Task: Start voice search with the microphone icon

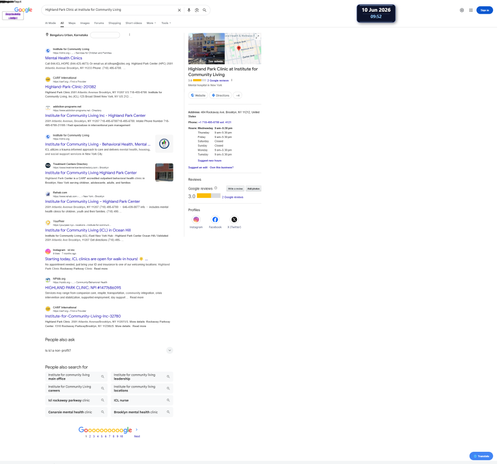Action: tap(189, 10)
